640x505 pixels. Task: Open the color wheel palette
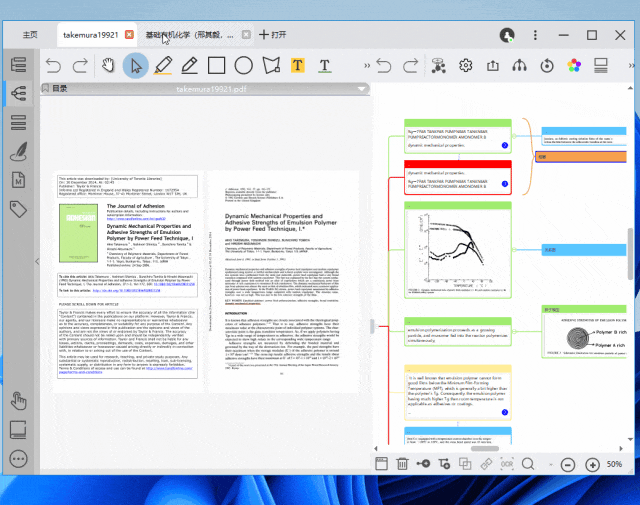tap(574, 66)
